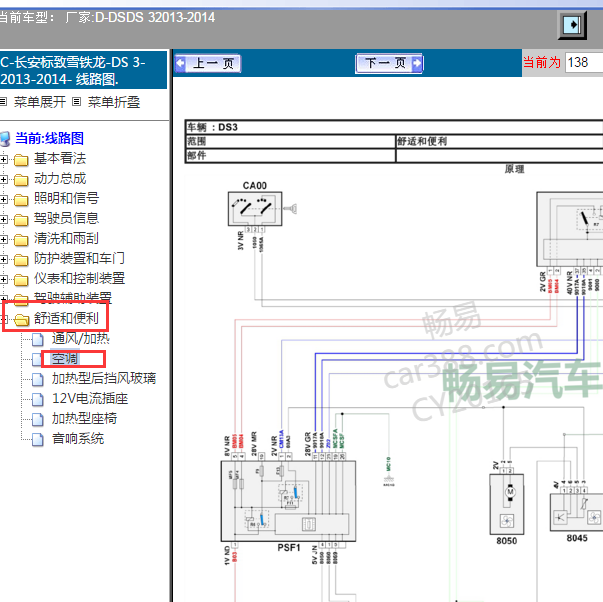Click the folder icon next to 清洗和雨刮

(21, 240)
